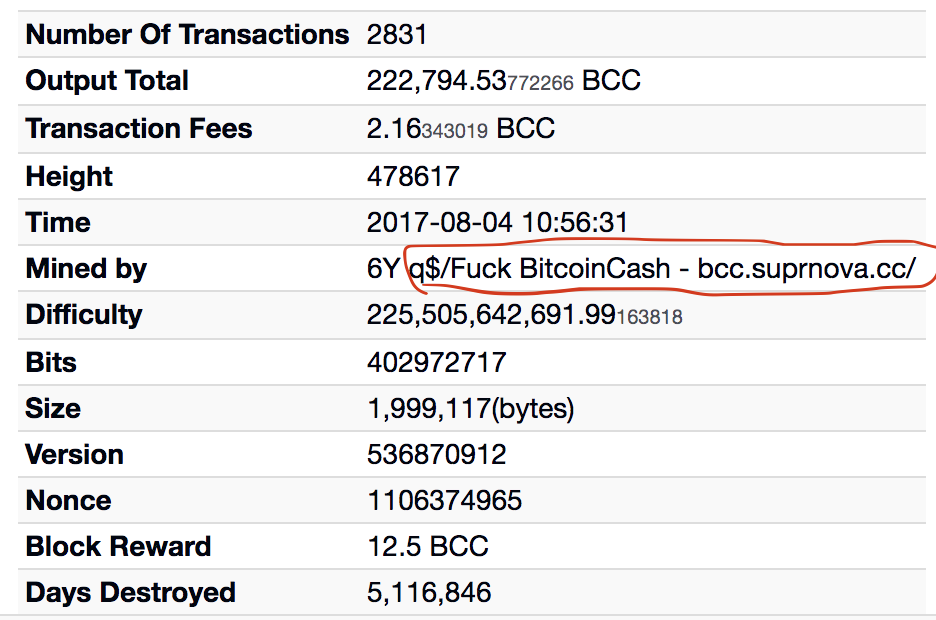Click the block height 478617

[x=413, y=176]
